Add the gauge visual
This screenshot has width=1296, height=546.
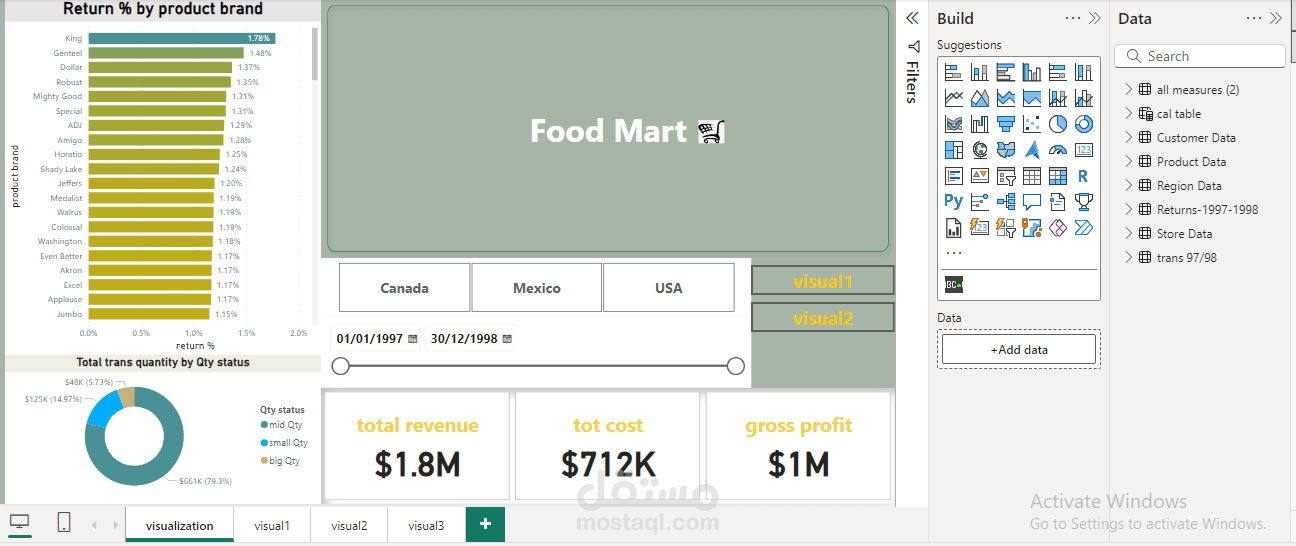tap(1058, 150)
